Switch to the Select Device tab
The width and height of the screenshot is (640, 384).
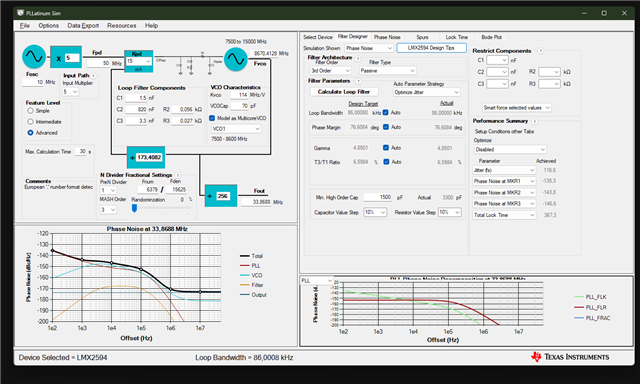pyautogui.click(x=318, y=37)
